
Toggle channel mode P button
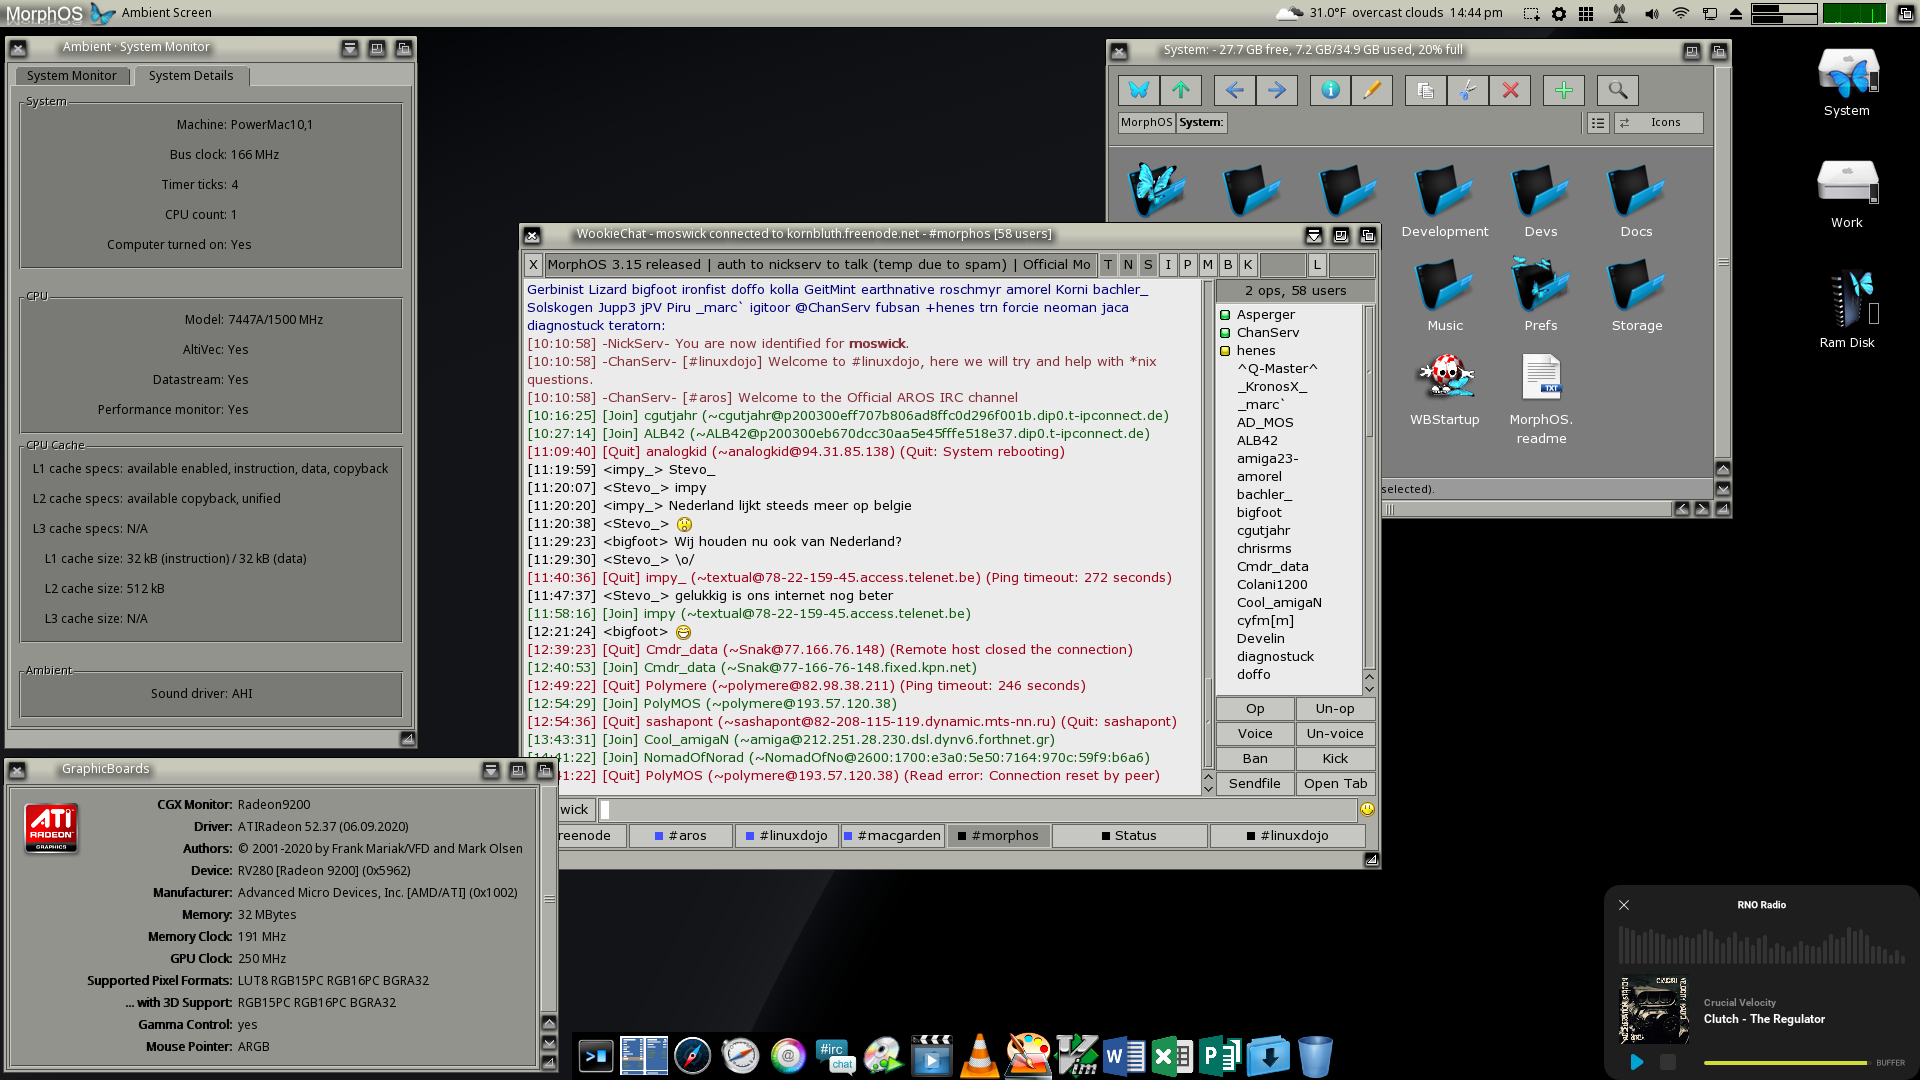pyautogui.click(x=1188, y=265)
